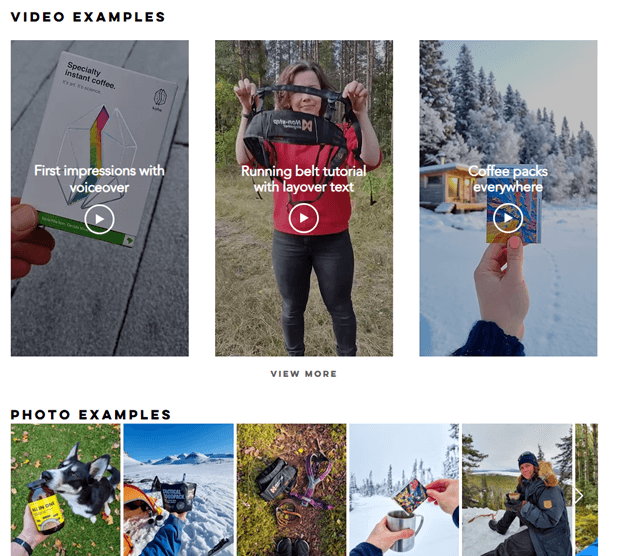Play the Coffee packs everywhere video
628x556 pixels.
pos(508,218)
